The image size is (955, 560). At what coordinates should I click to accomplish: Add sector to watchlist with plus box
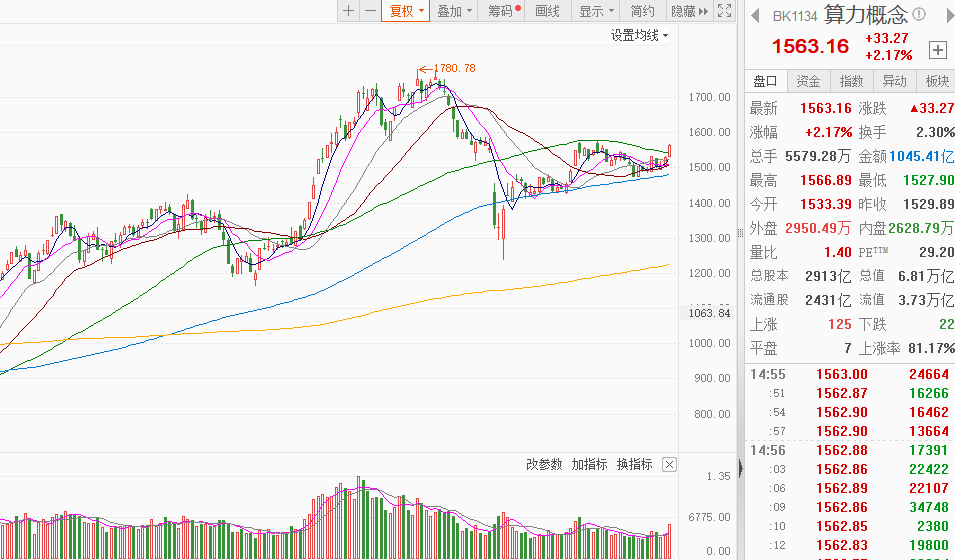pyautogui.click(x=937, y=50)
